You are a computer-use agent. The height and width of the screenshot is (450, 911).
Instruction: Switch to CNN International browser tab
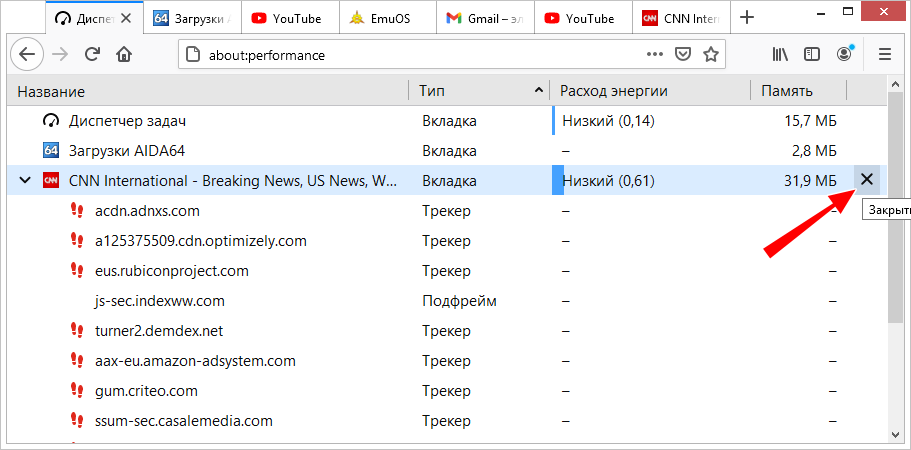(680, 19)
